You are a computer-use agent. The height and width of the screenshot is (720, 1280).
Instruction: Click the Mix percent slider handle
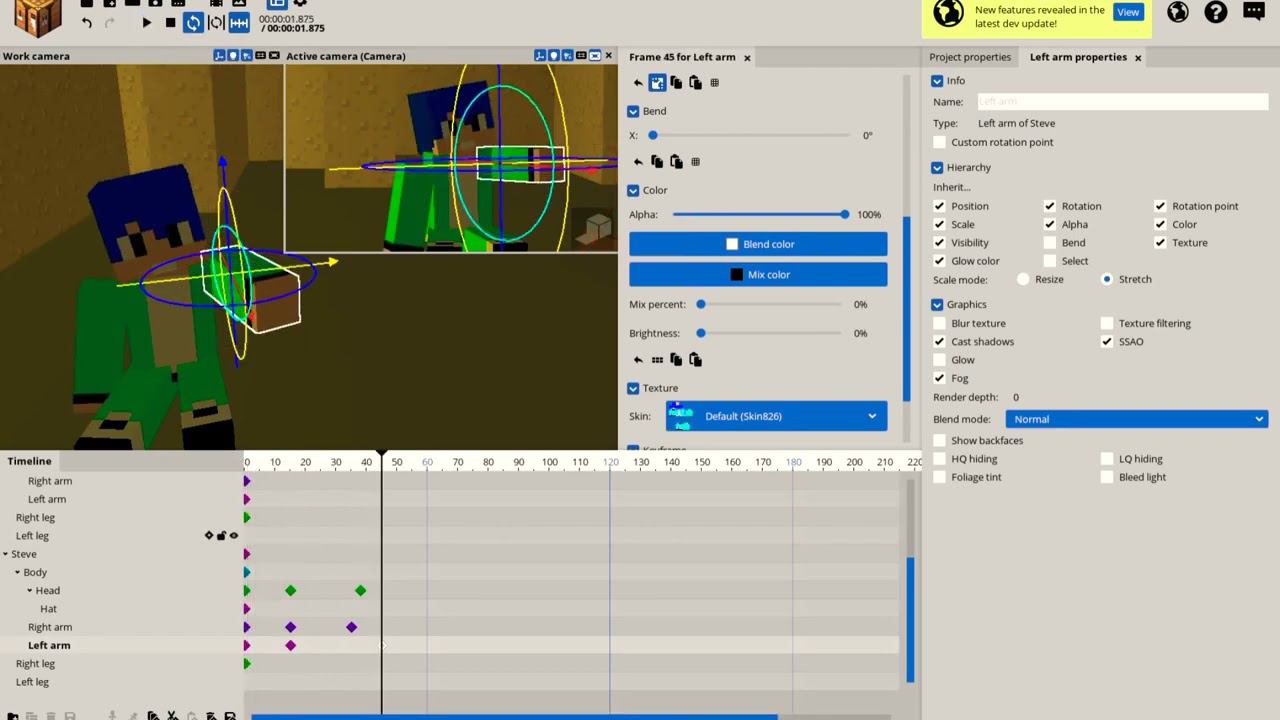[701, 304]
